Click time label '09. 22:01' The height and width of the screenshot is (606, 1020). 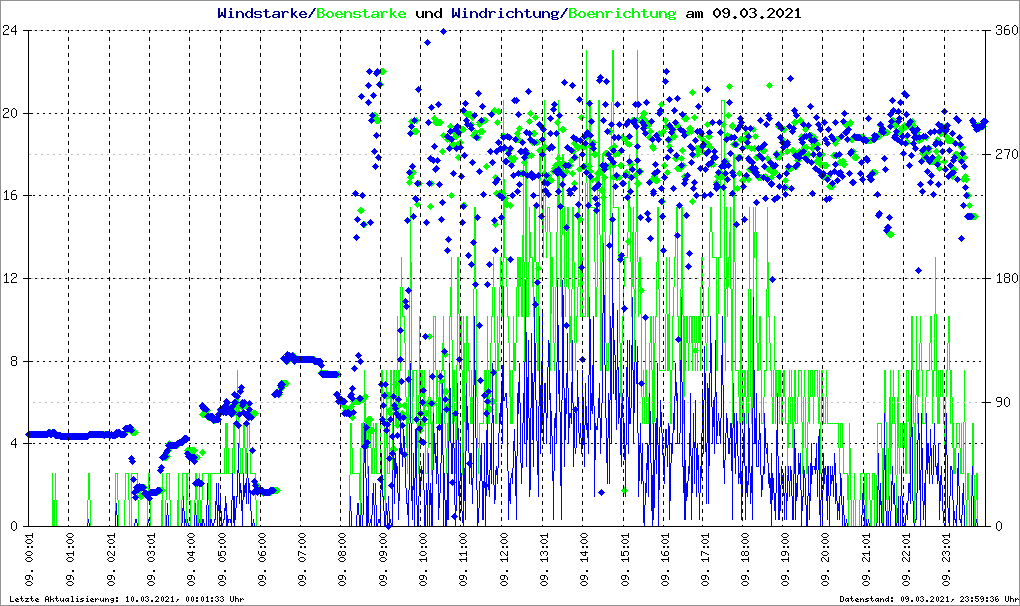906,559
